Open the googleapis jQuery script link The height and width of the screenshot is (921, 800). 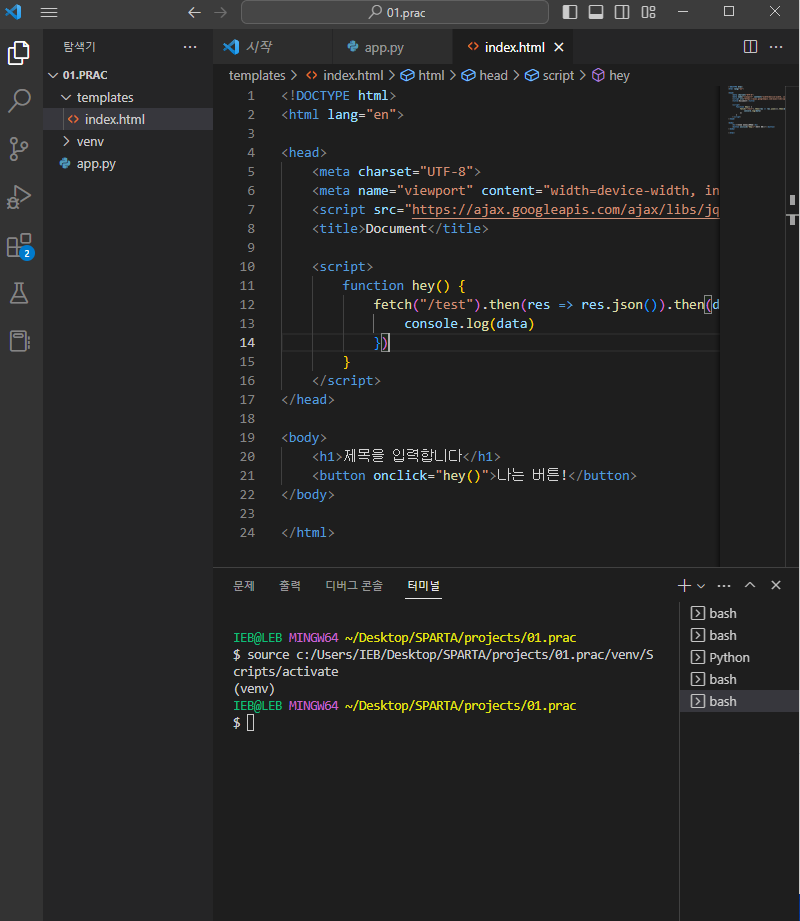565,210
